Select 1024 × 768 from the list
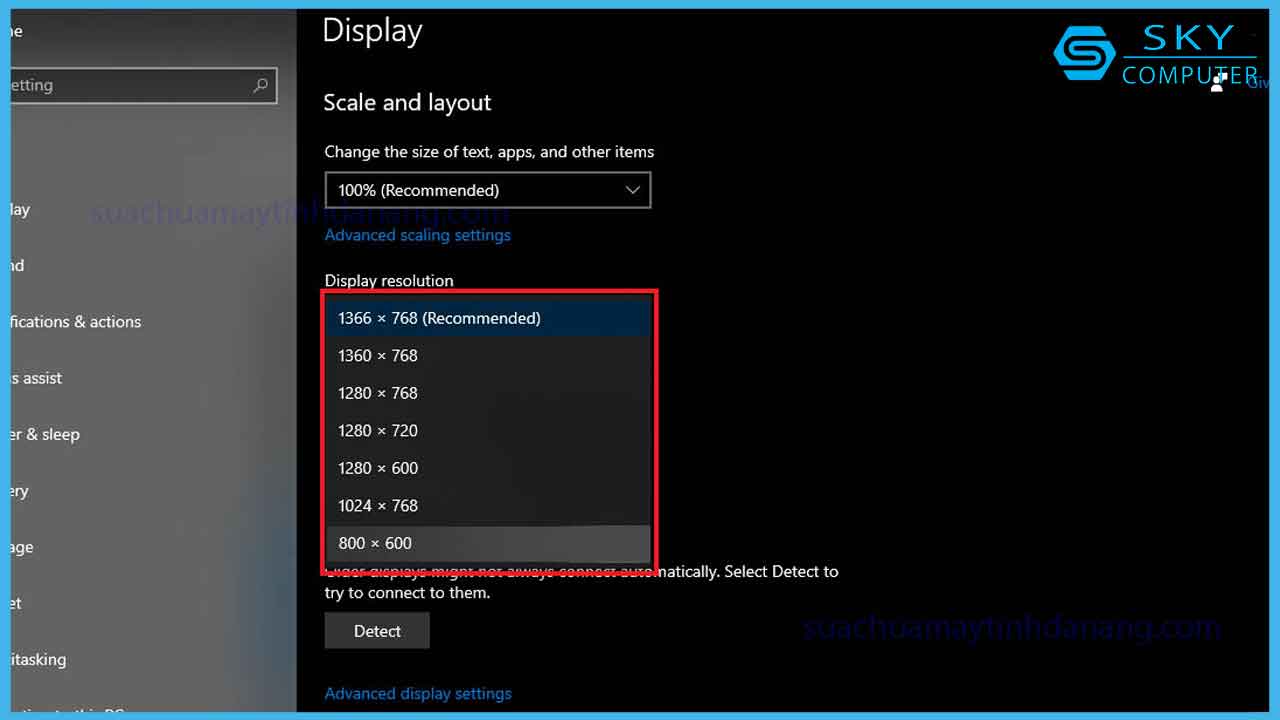Viewport: 1280px width, 720px height. [x=489, y=505]
